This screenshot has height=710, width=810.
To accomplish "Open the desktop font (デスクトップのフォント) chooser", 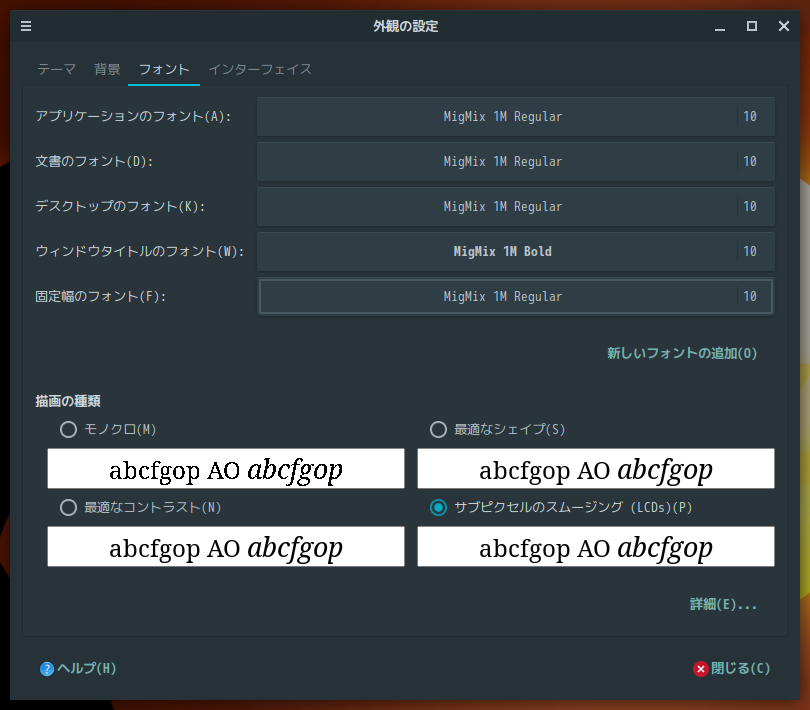I will [x=516, y=207].
